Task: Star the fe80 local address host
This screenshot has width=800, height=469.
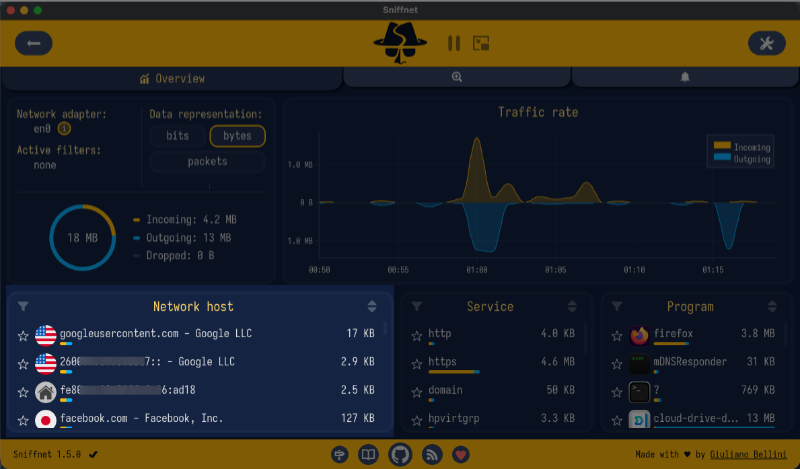Action: point(23,392)
